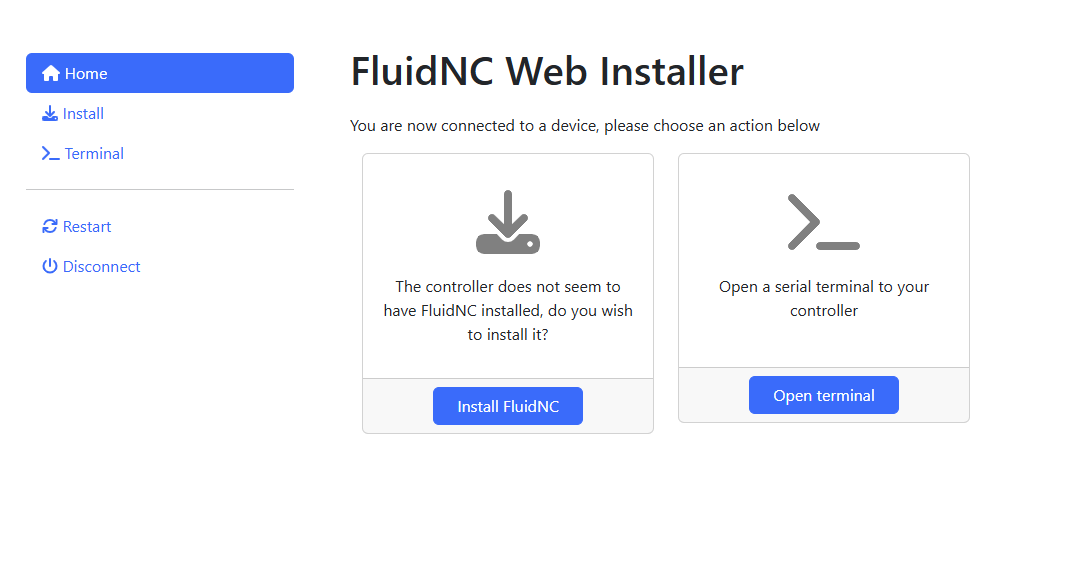Viewport: 1073px width, 565px height.
Task: Click the house icon in the sidebar
Action: (51, 73)
